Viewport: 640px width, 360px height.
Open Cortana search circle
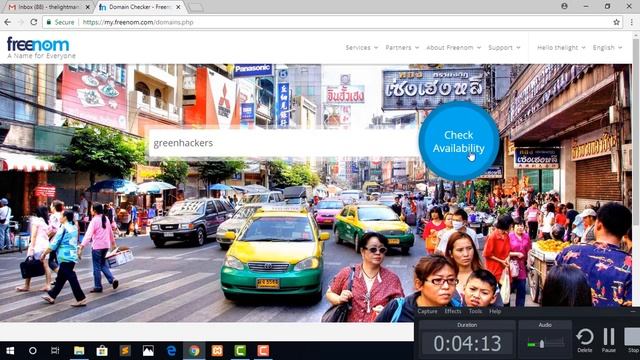33,351
